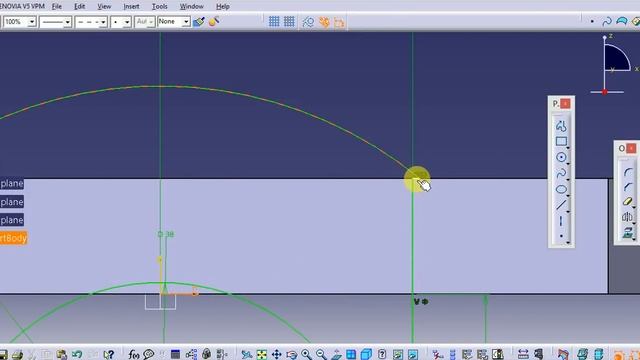Select the Corner tool in Operation toolbar
640x360 pixels.
[628, 172]
